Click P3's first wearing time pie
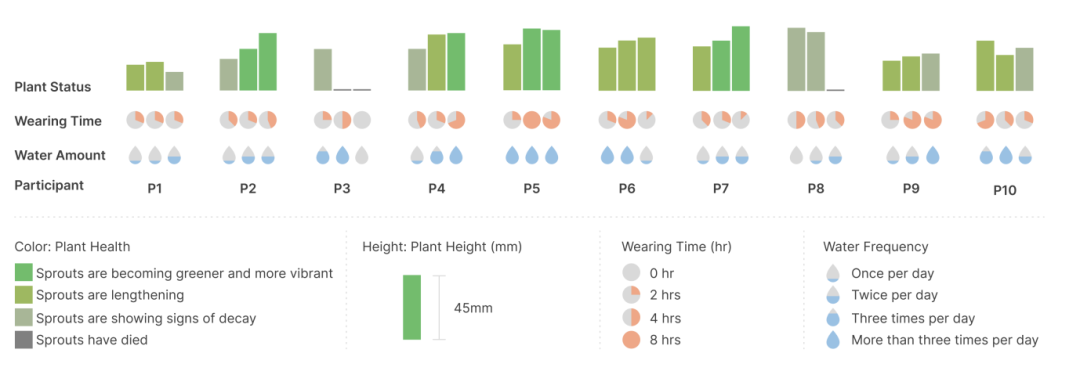This screenshot has height=371, width=1080. pyautogui.click(x=323, y=120)
